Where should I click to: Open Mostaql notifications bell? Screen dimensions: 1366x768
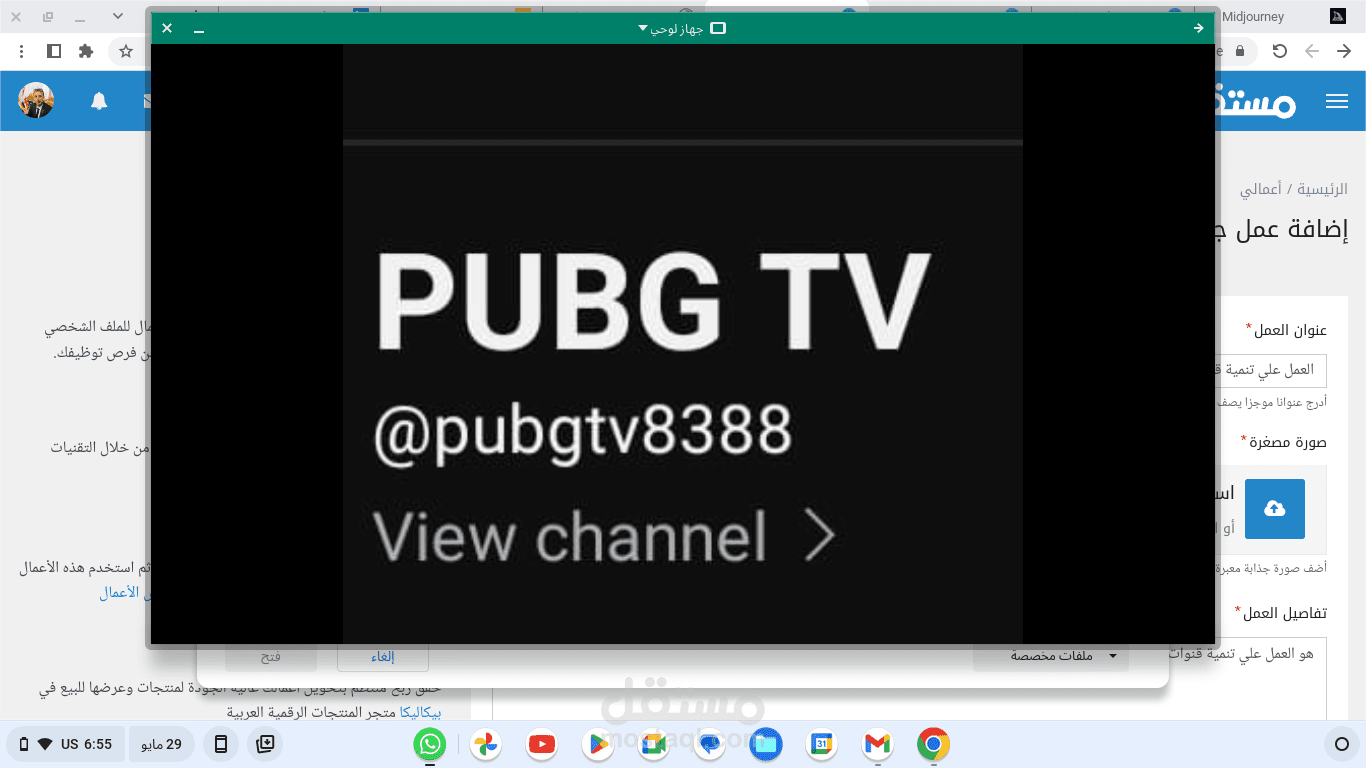pos(99,100)
